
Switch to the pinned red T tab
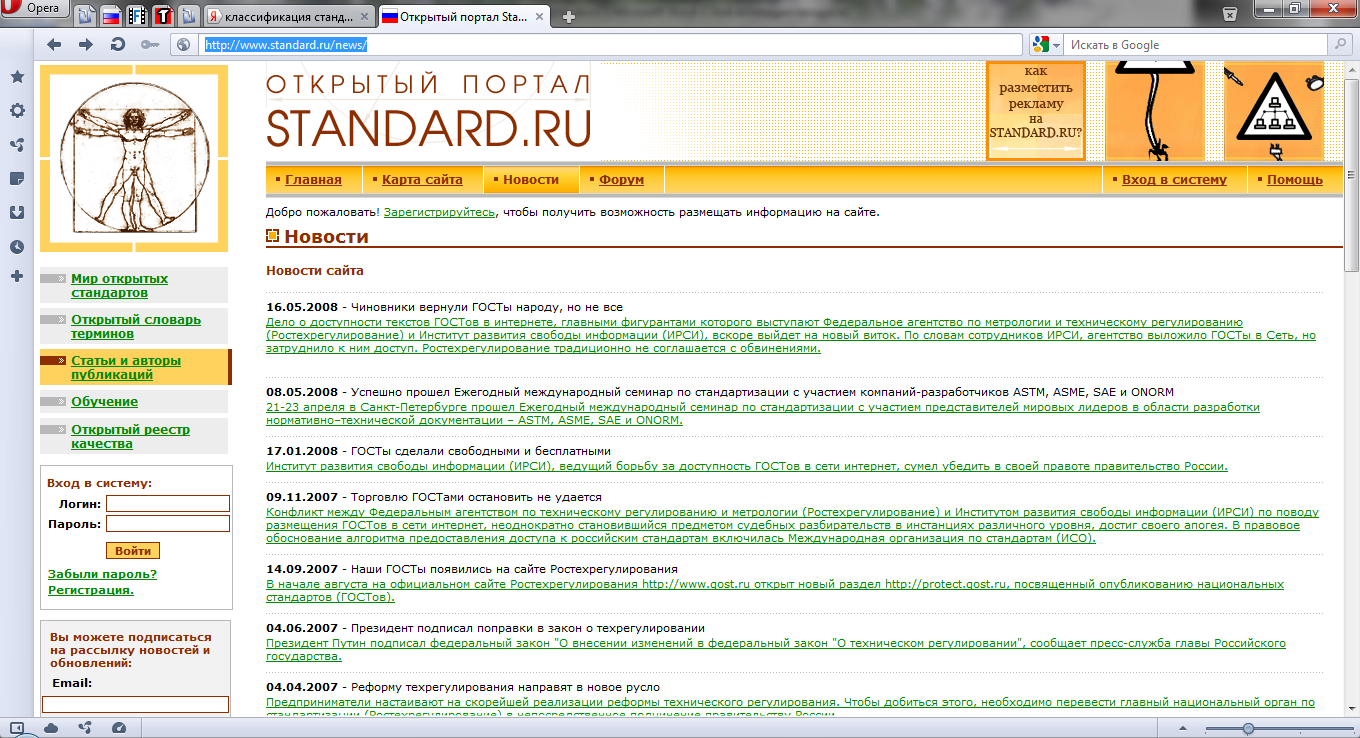(x=162, y=16)
